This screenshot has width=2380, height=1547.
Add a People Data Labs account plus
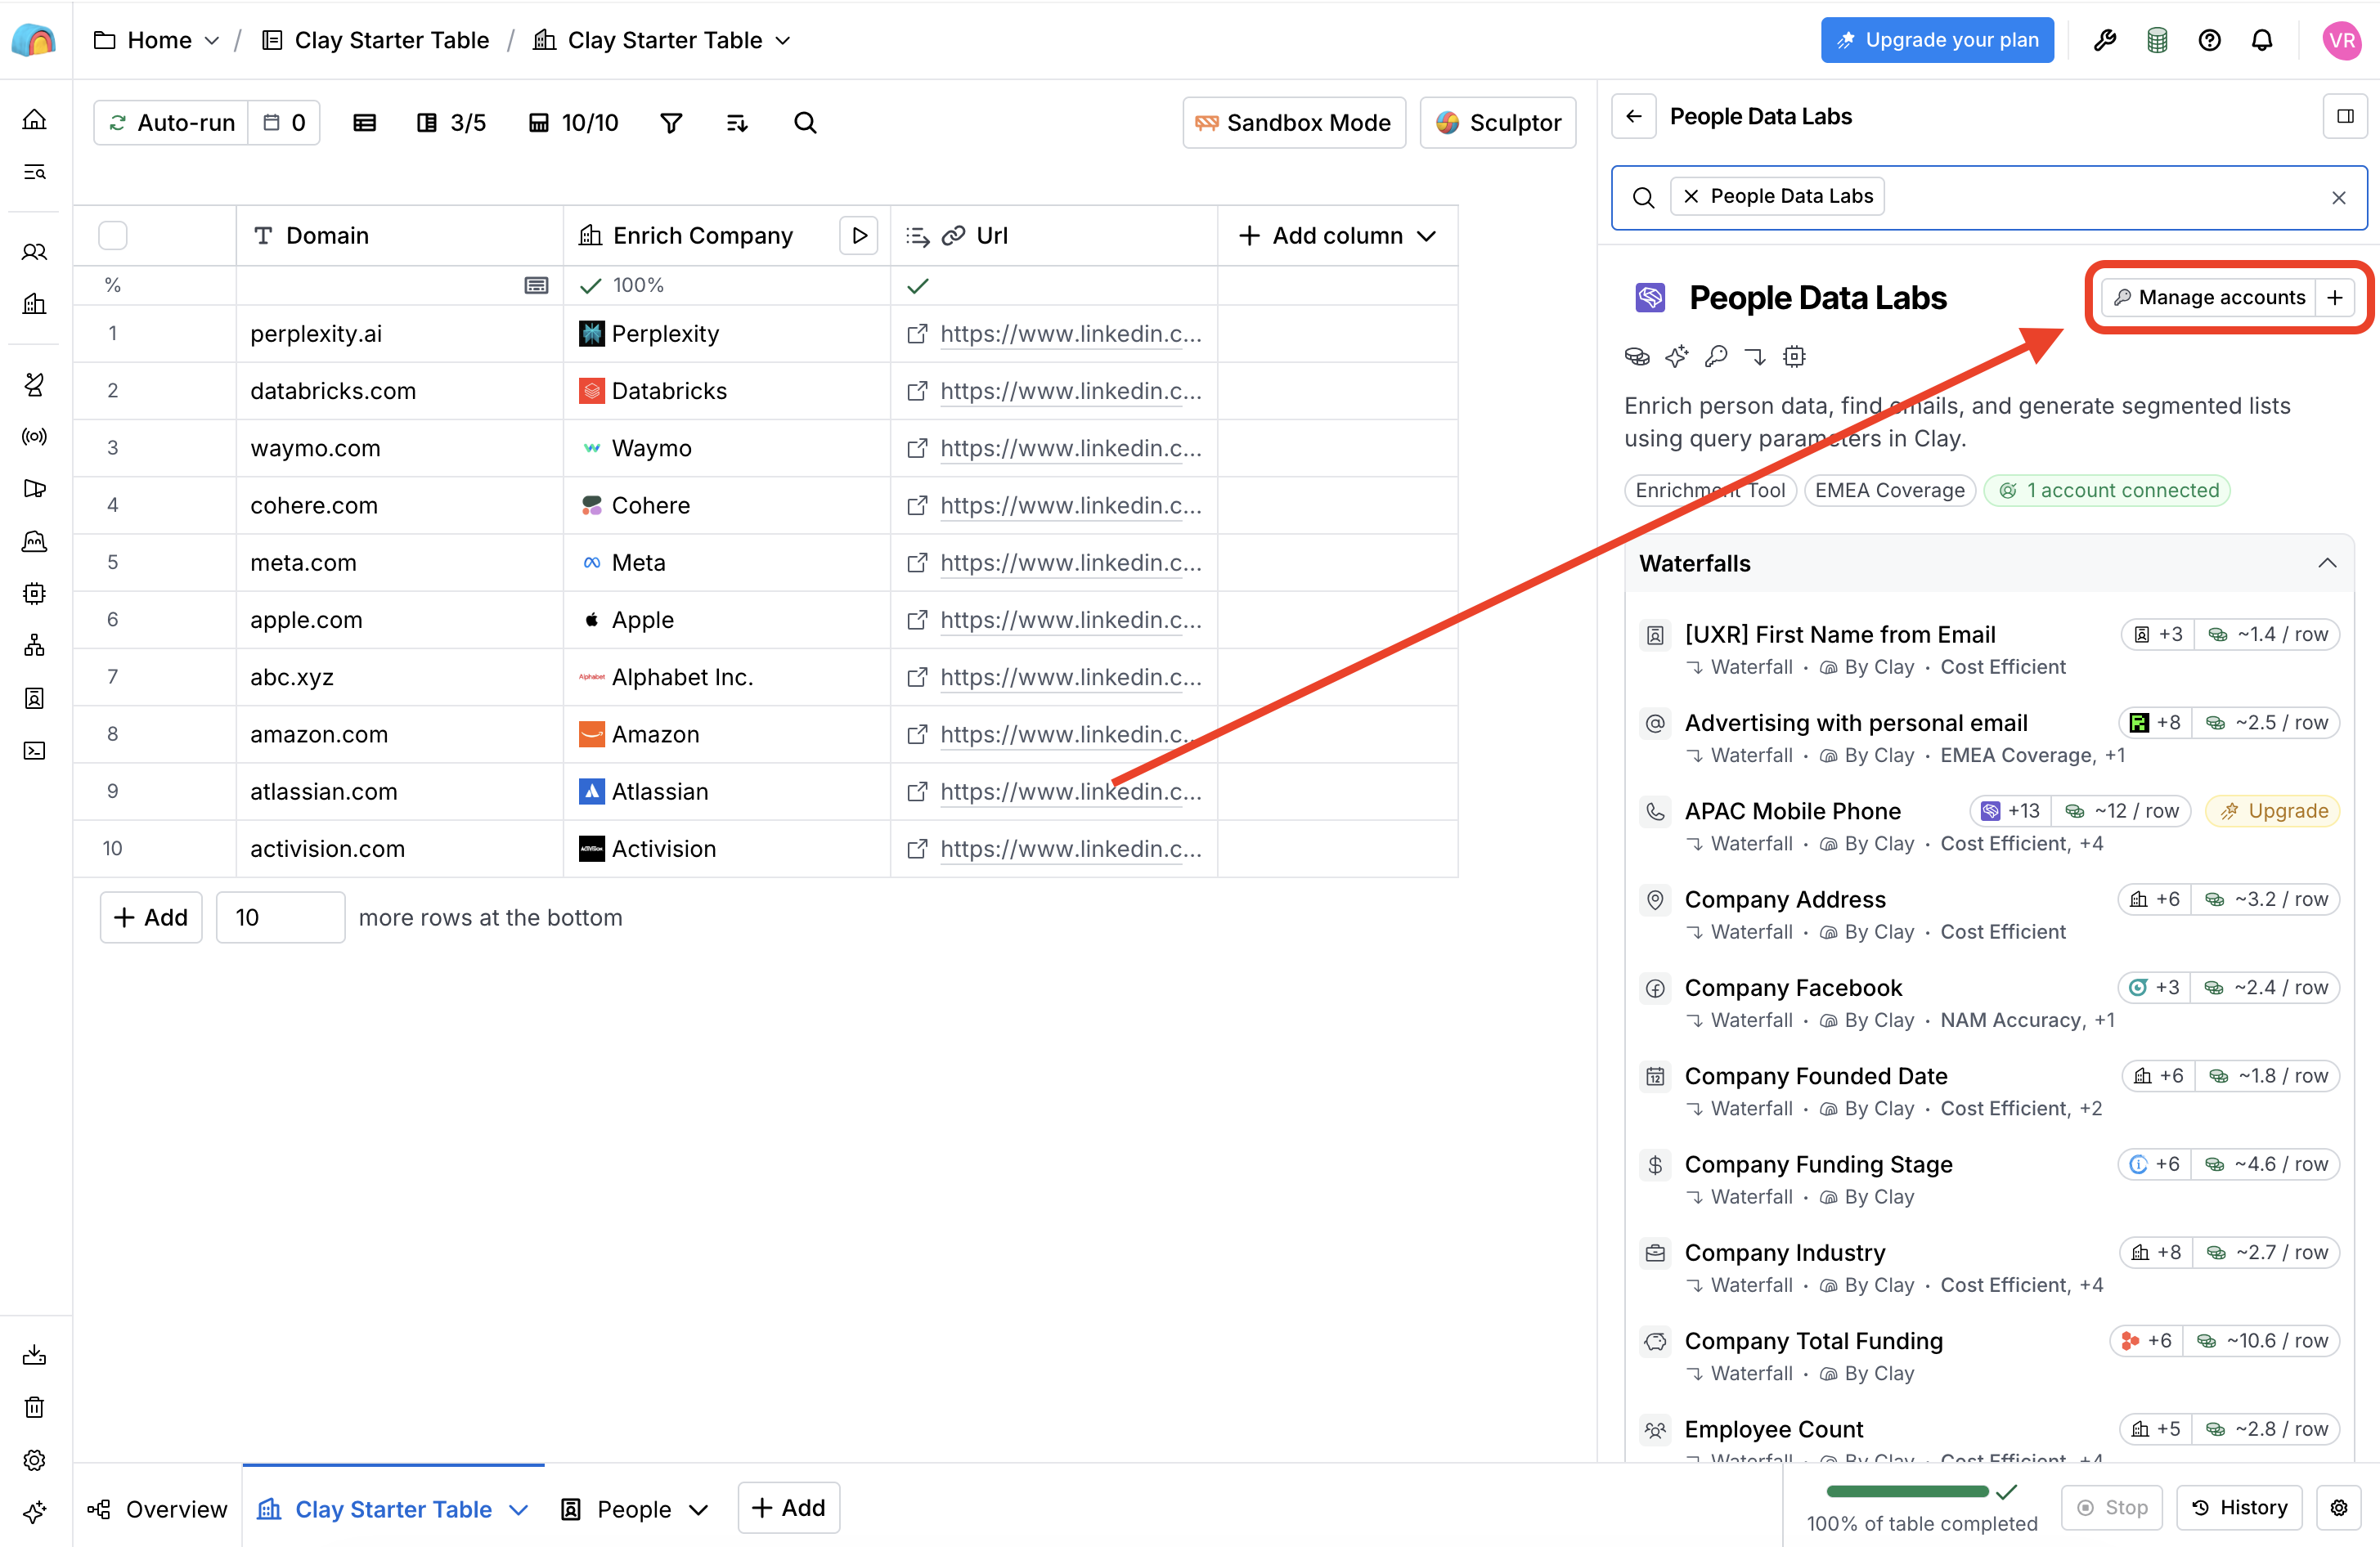[x=2335, y=298]
